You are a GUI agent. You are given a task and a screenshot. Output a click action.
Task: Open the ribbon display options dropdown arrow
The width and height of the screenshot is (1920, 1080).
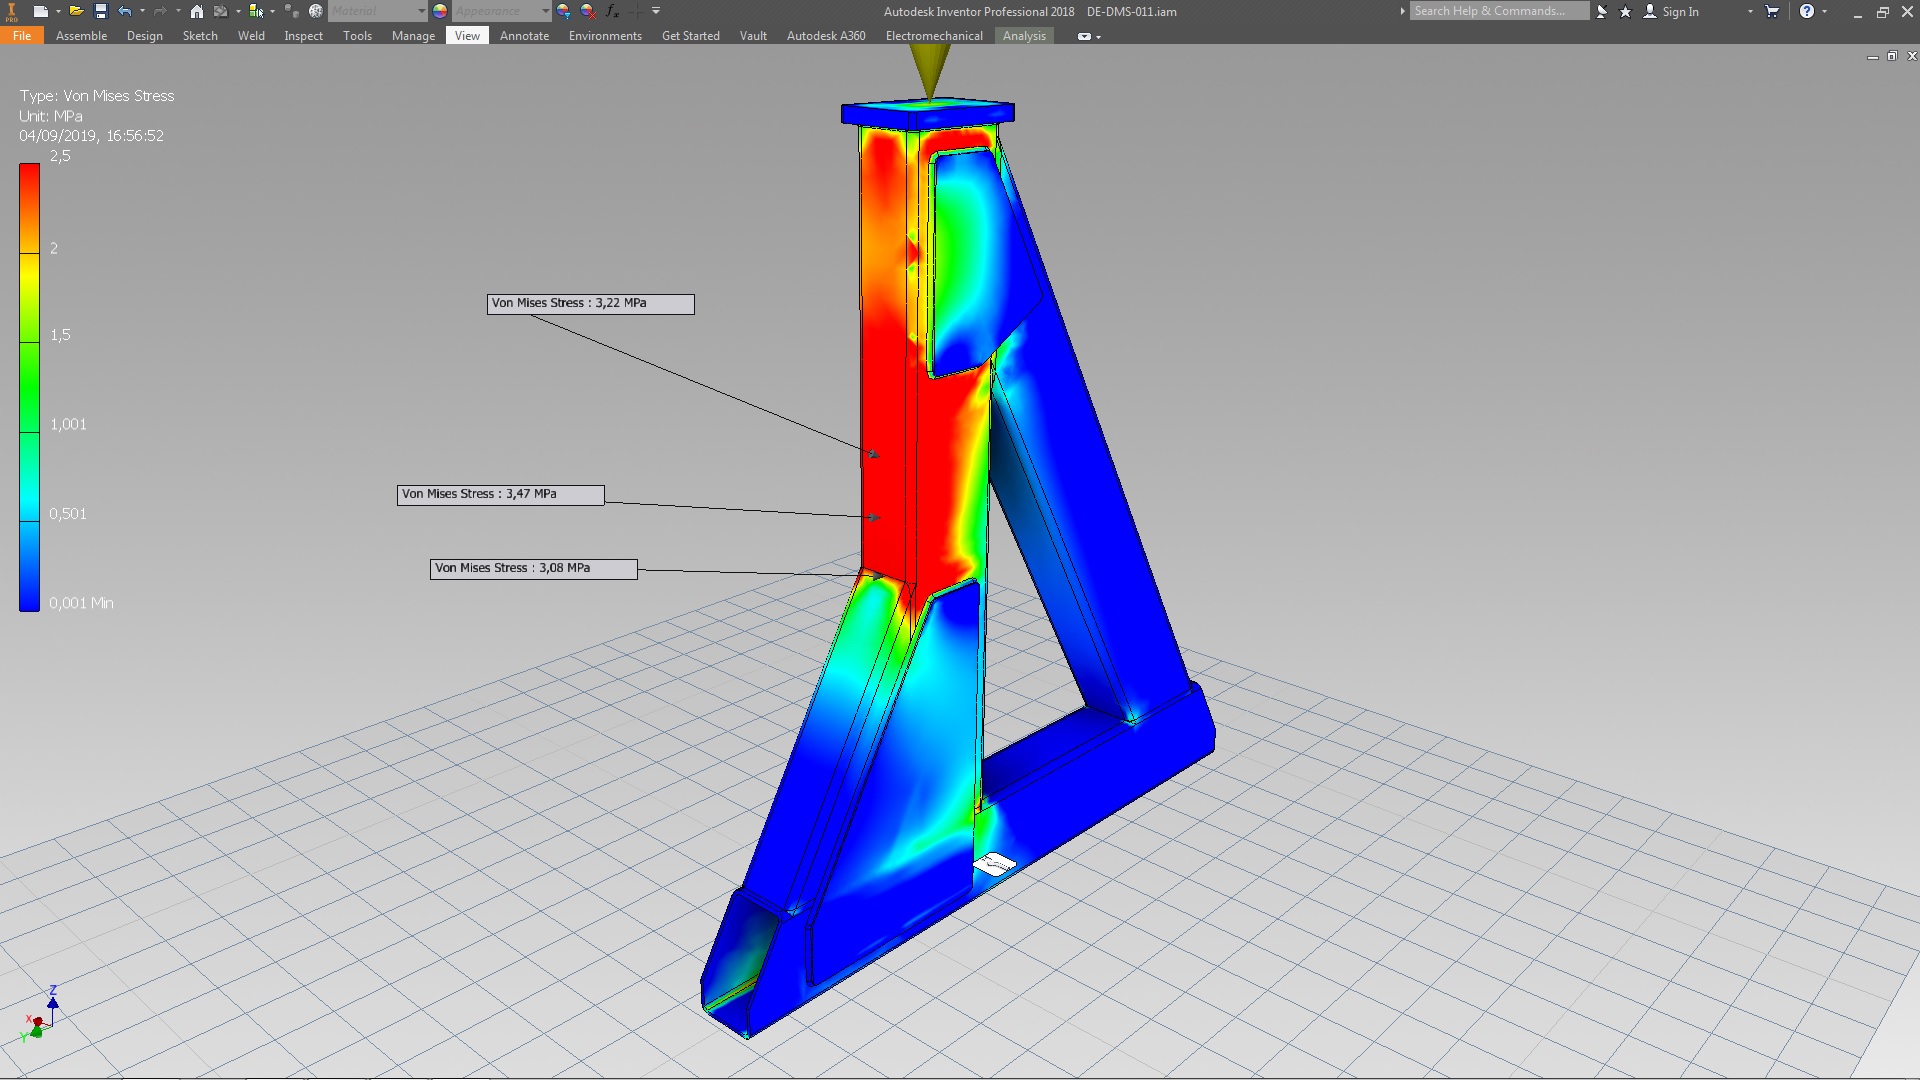click(x=1098, y=37)
